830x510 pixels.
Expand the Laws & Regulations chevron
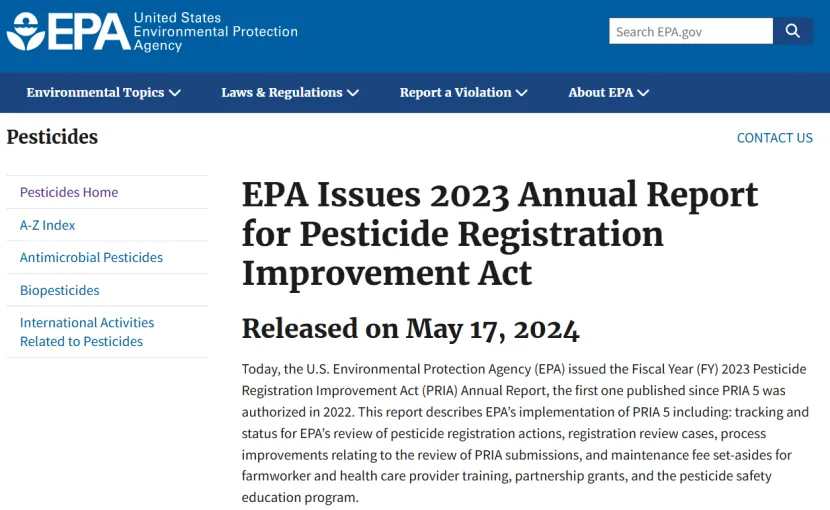click(x=352, y=93)
